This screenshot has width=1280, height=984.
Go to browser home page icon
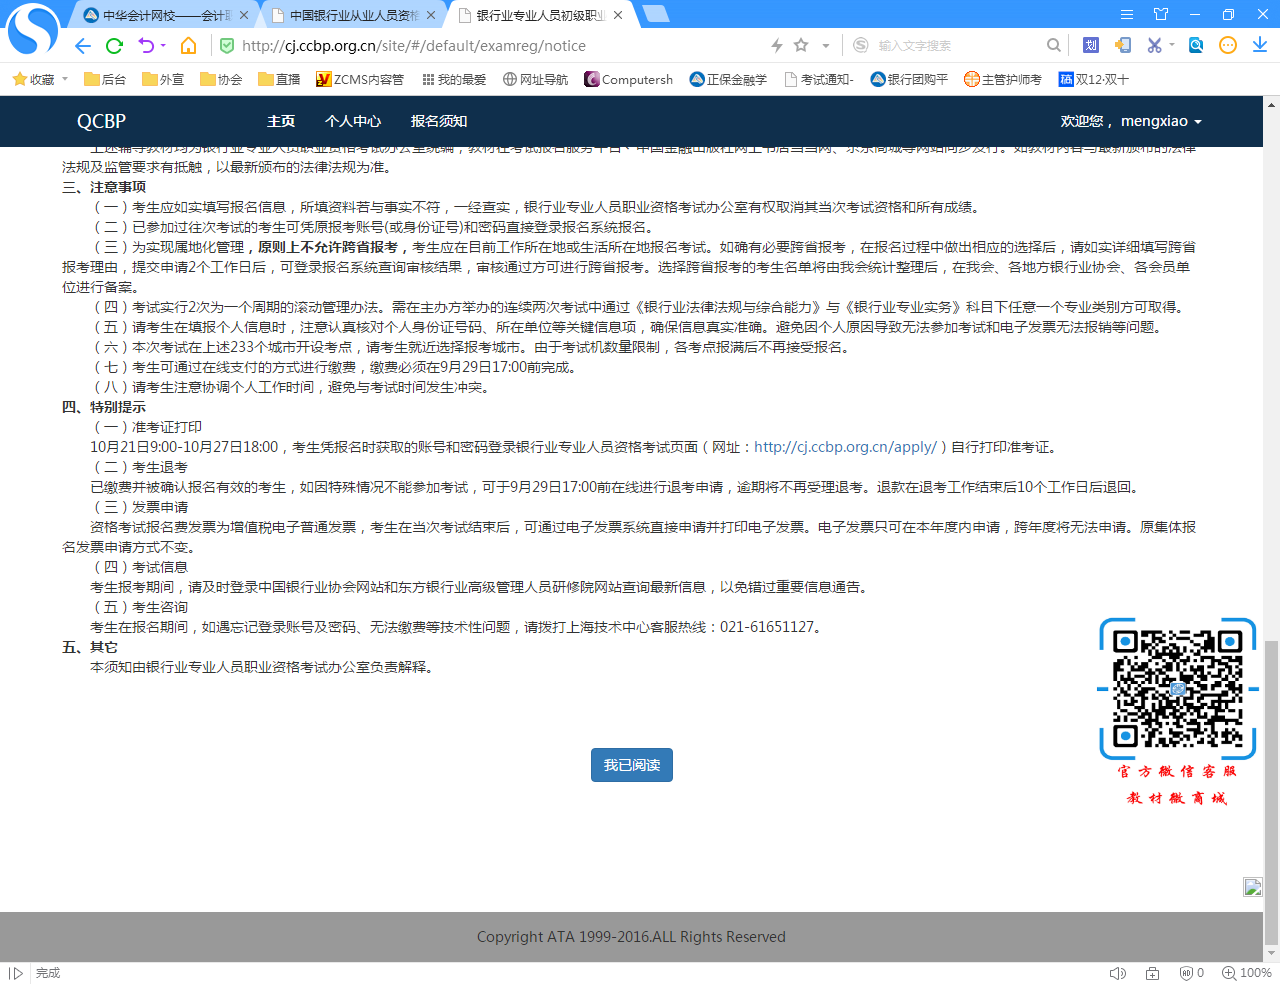tap(188, 46)
